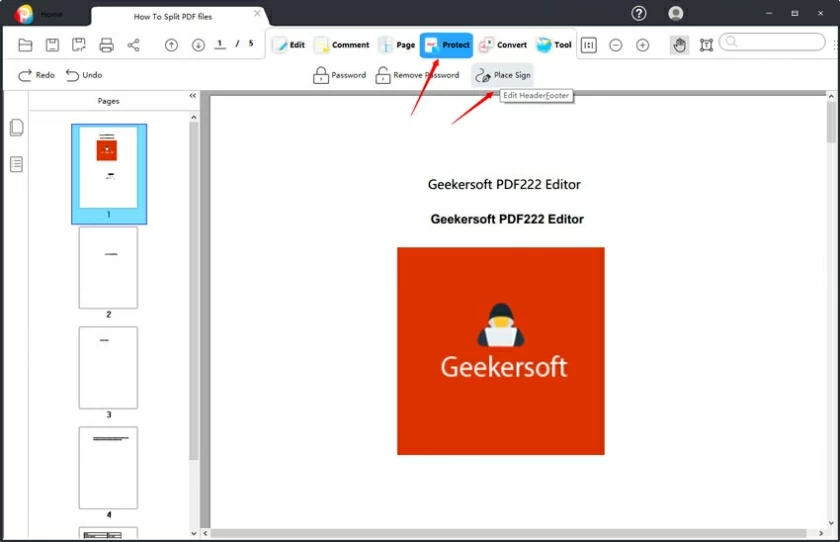840x542 pixels.
Task: Open the Comment tab
Action: point(342,45)
